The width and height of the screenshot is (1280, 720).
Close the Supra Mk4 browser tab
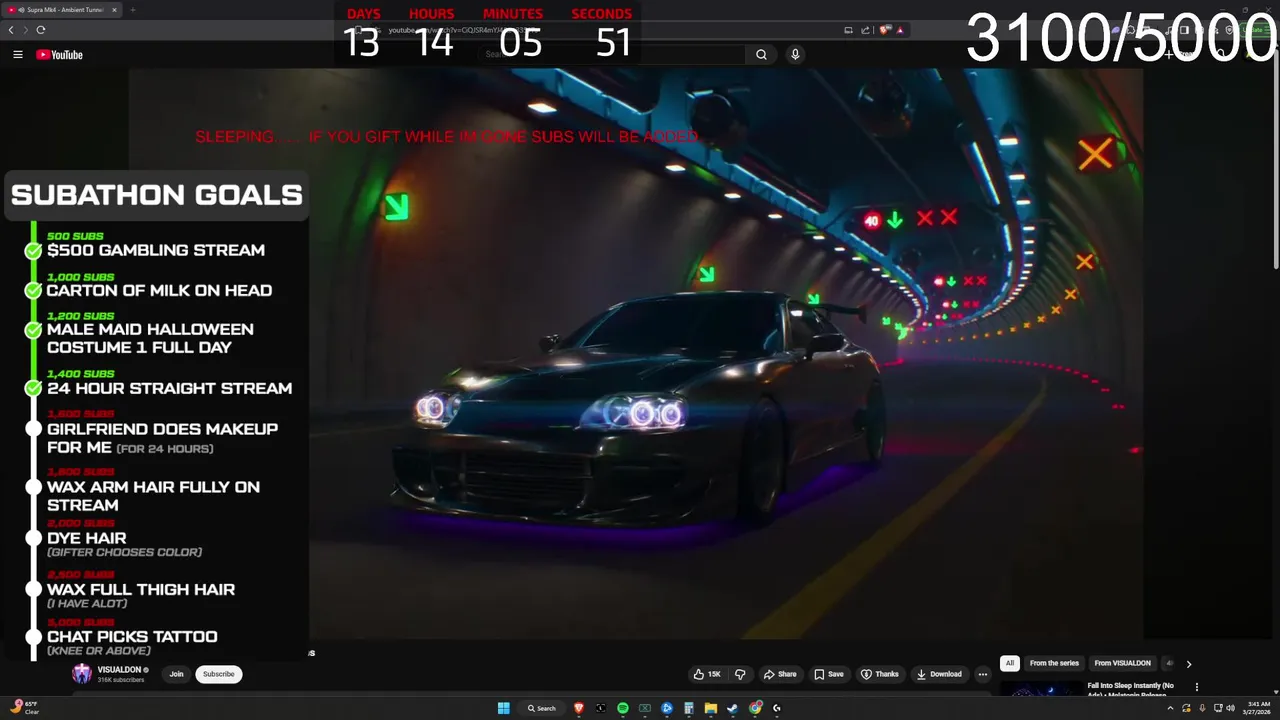coord(114,10)
